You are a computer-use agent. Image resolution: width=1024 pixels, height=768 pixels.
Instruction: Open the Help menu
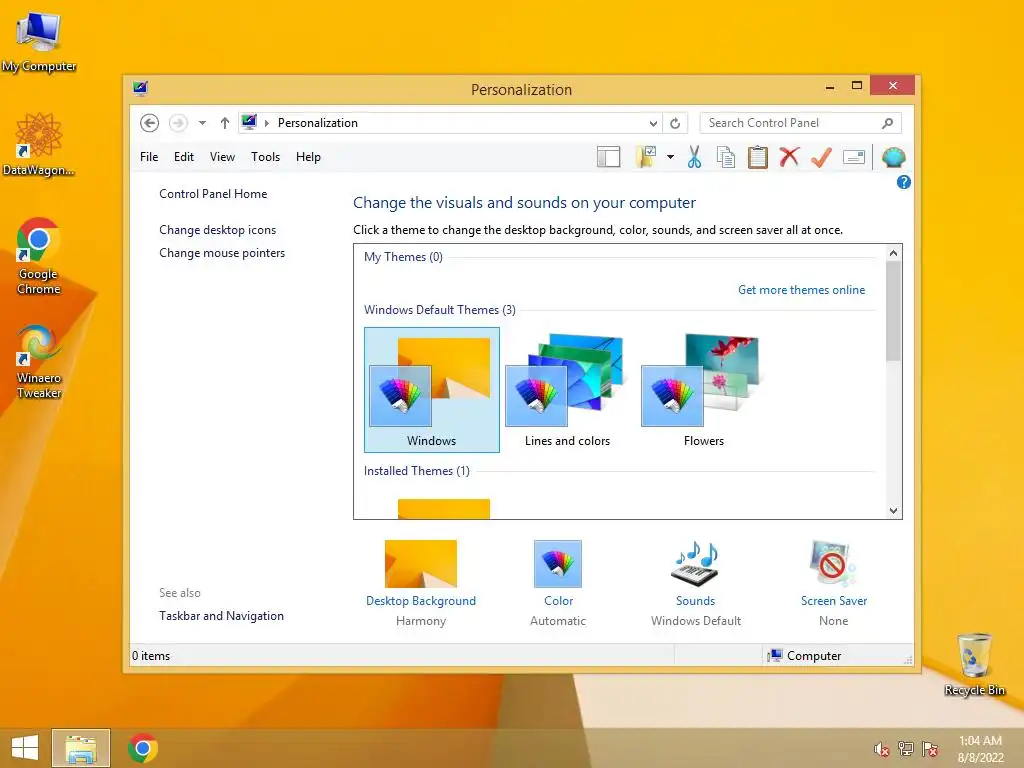(308, 157)
